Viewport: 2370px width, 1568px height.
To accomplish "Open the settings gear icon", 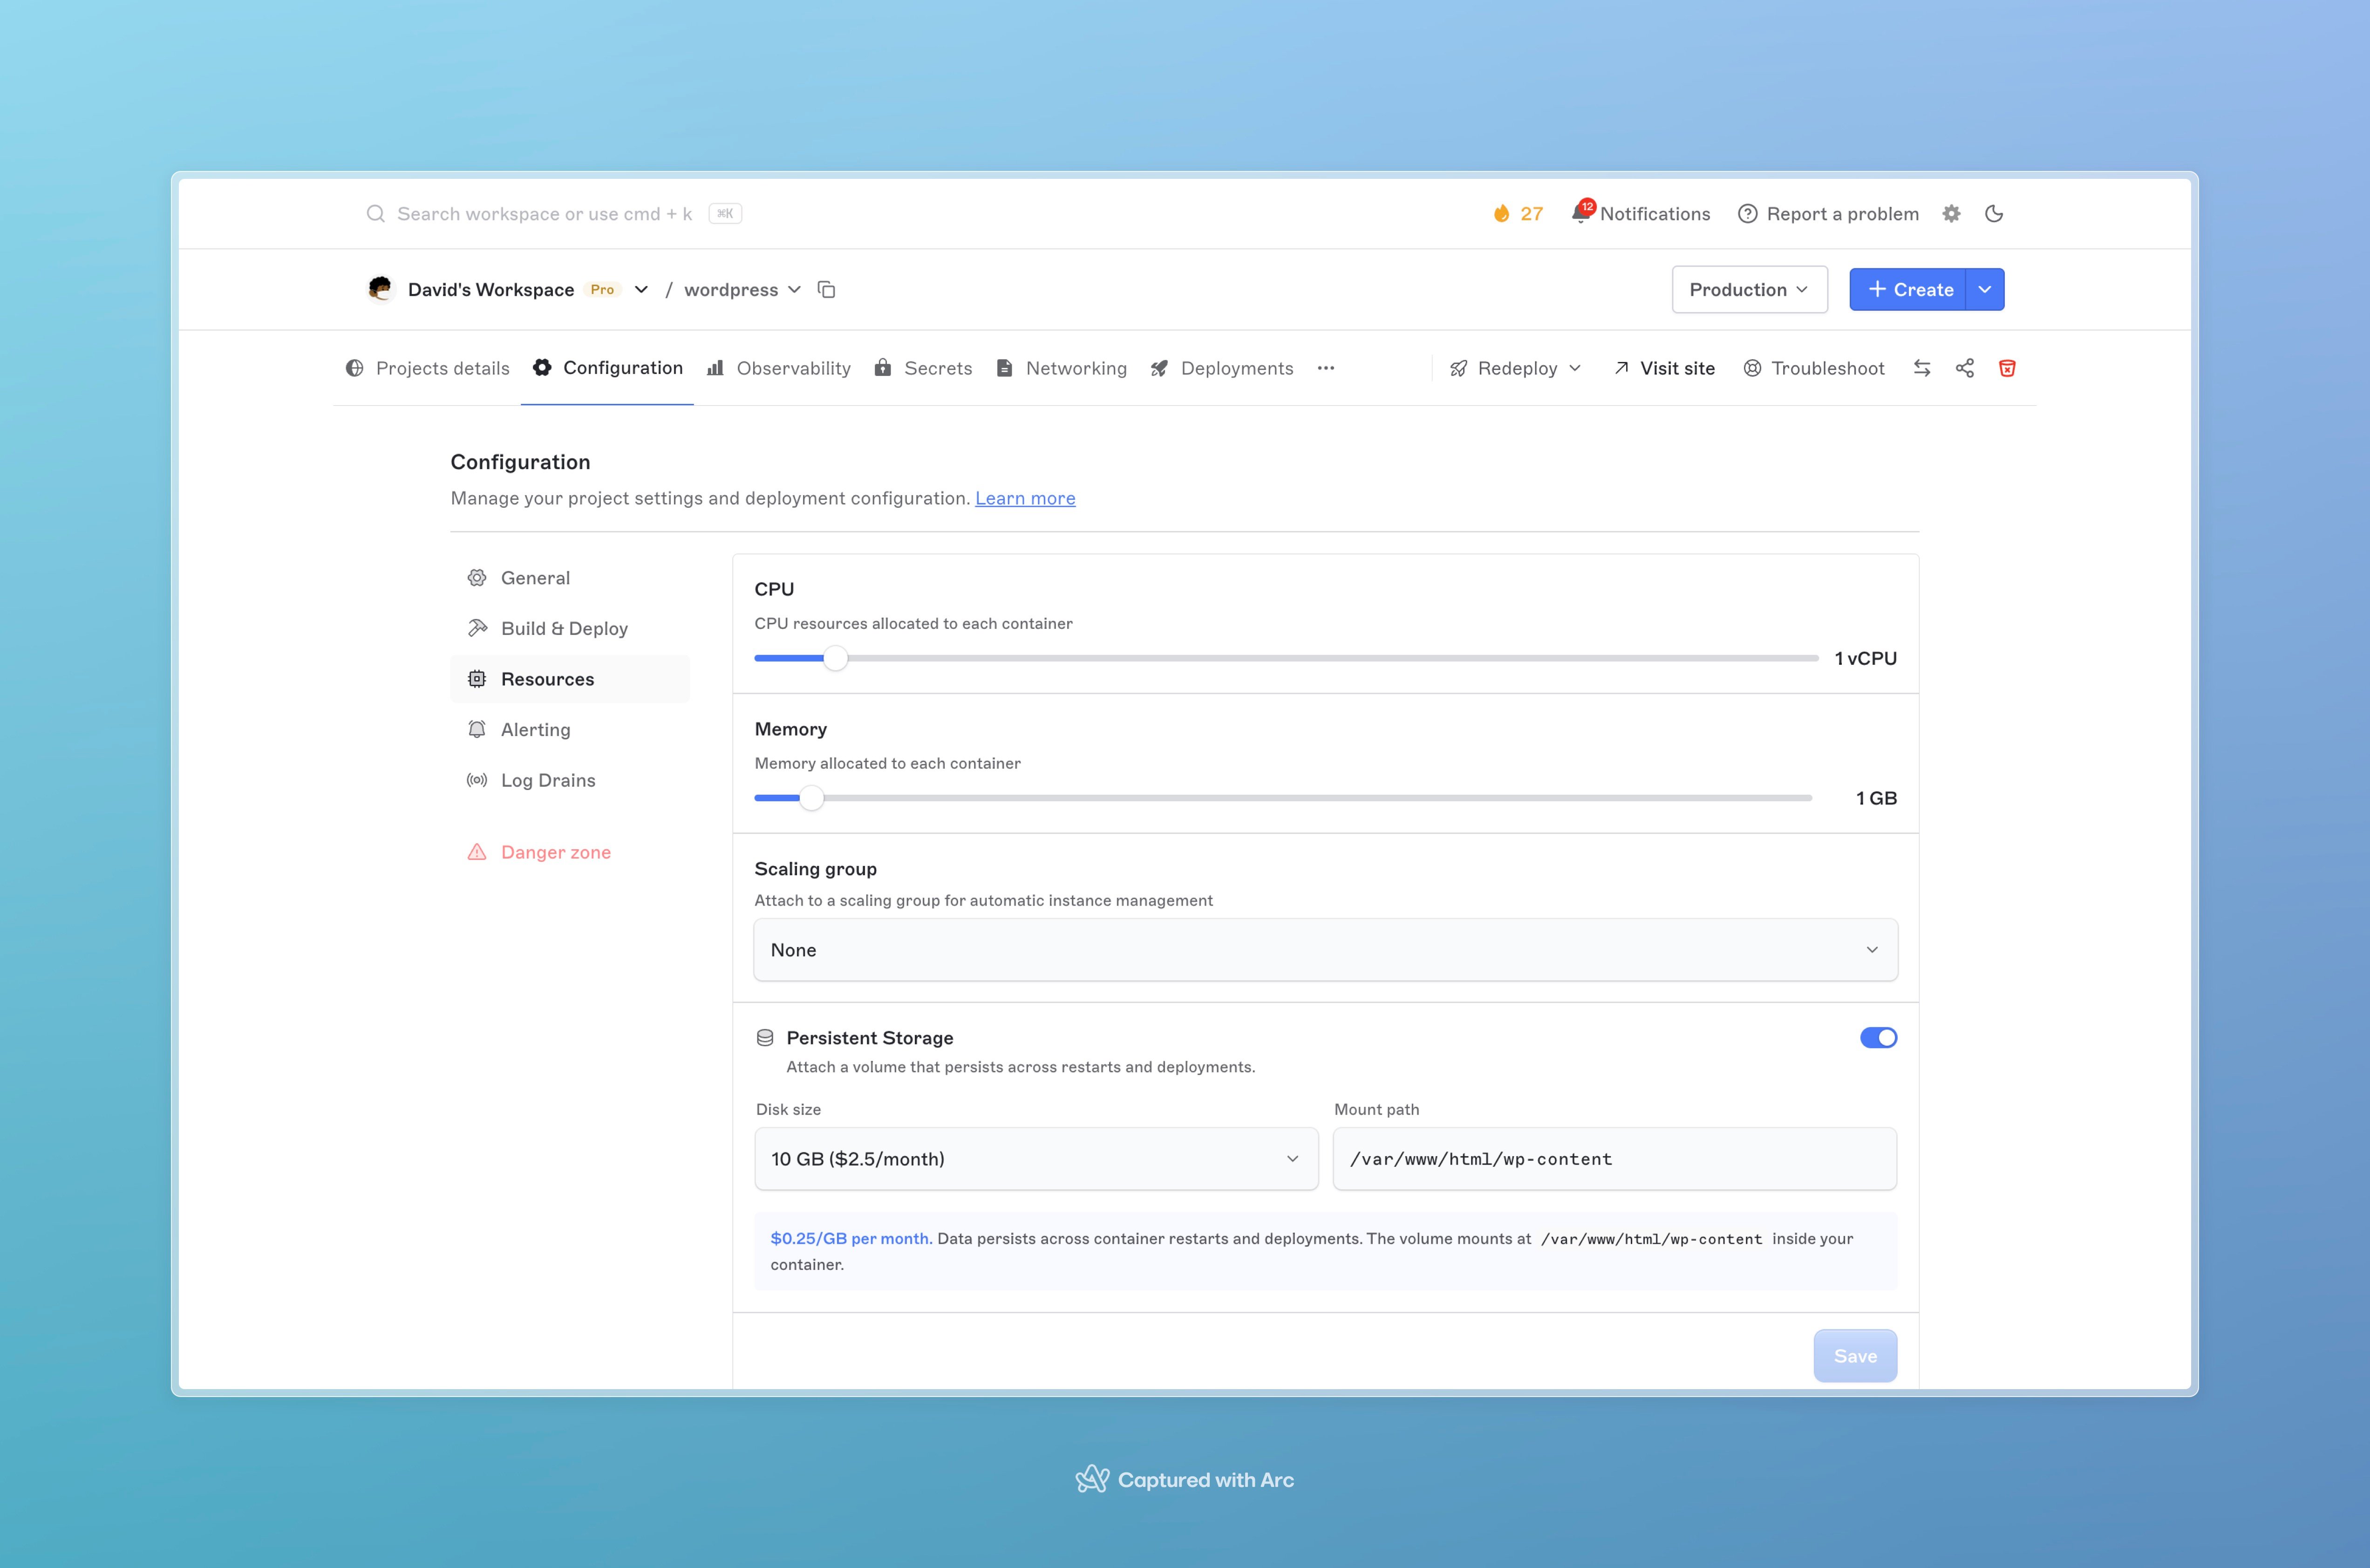I will pos(1951,214).
